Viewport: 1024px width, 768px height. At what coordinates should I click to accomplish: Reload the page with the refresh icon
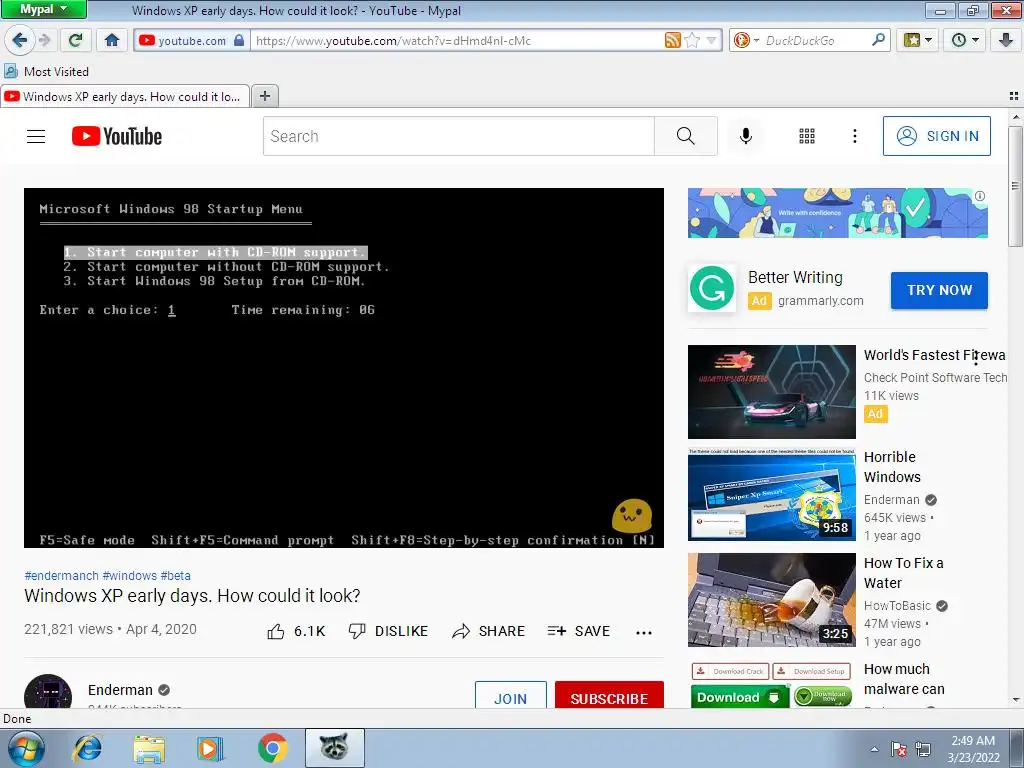tap(76, 40)
